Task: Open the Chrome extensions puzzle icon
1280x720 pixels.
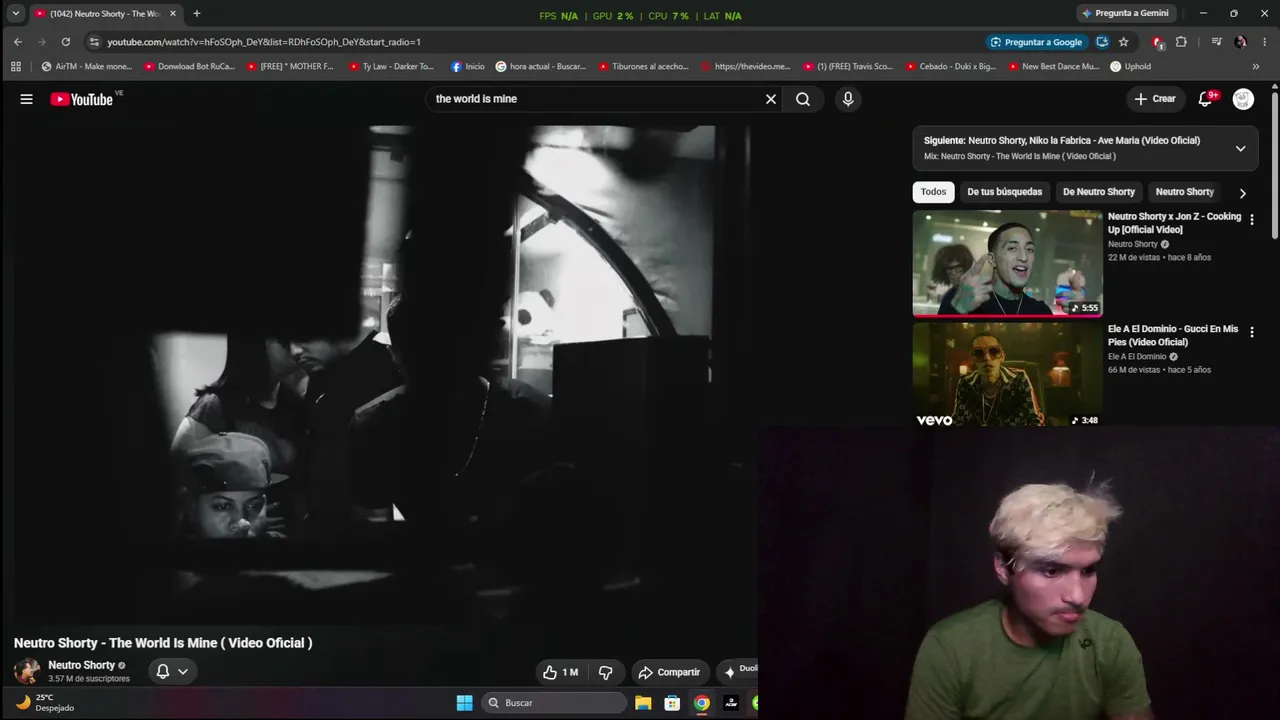Action: point(1181,42)
